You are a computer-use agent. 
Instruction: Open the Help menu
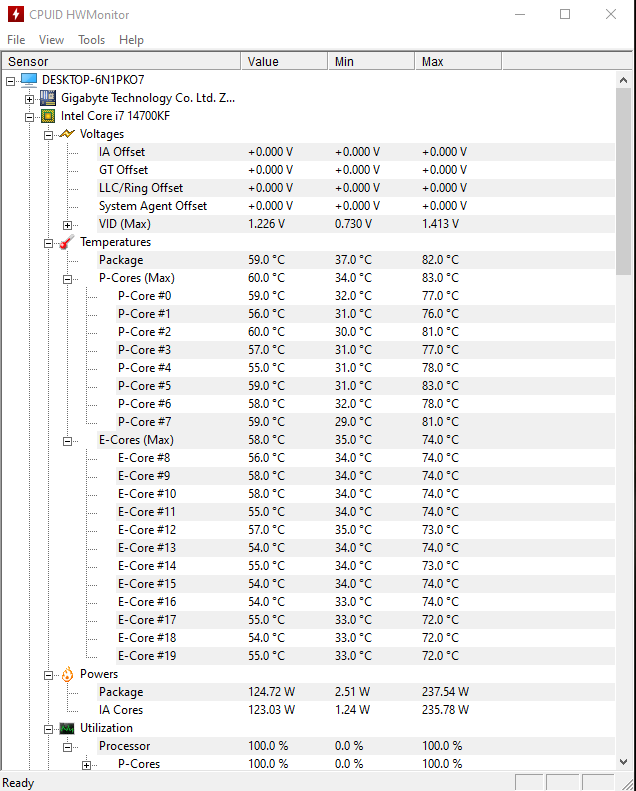point(131,40)
